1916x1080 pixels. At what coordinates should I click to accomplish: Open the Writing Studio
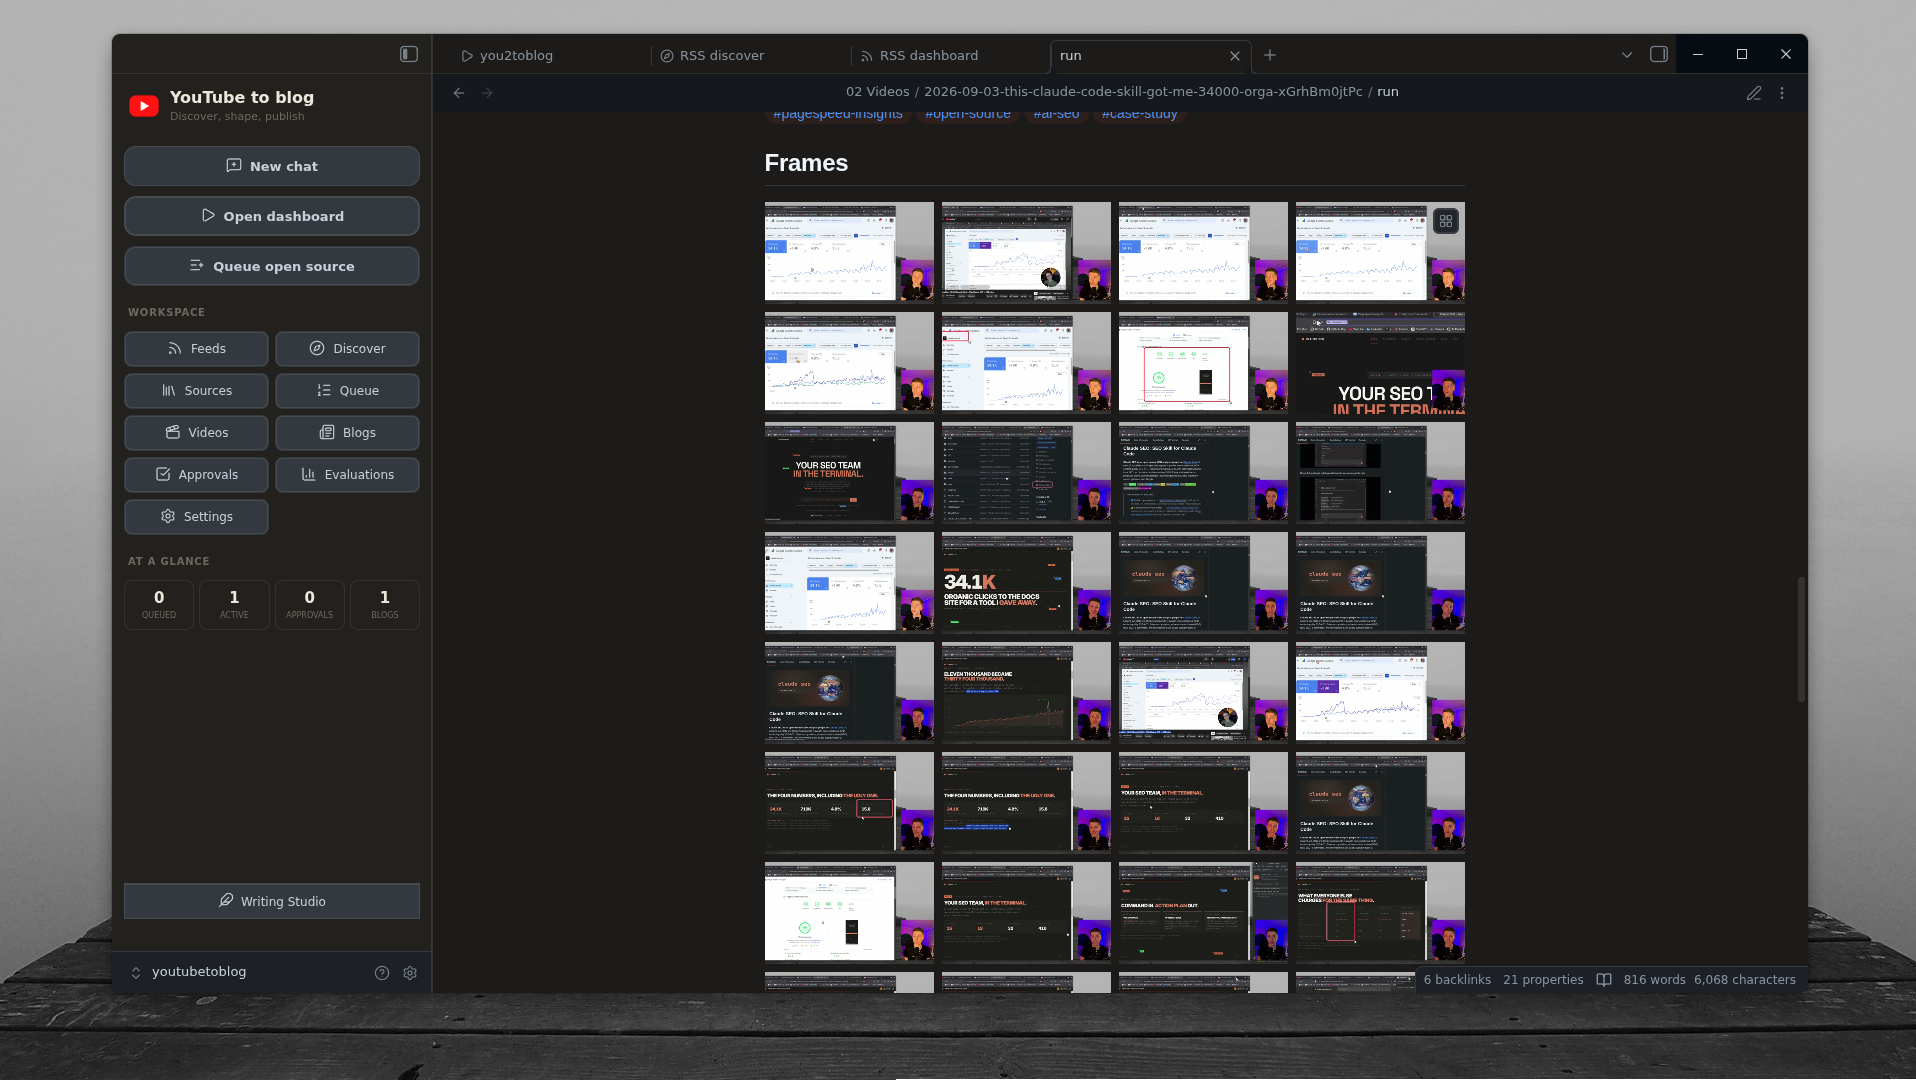pos(272,901)
